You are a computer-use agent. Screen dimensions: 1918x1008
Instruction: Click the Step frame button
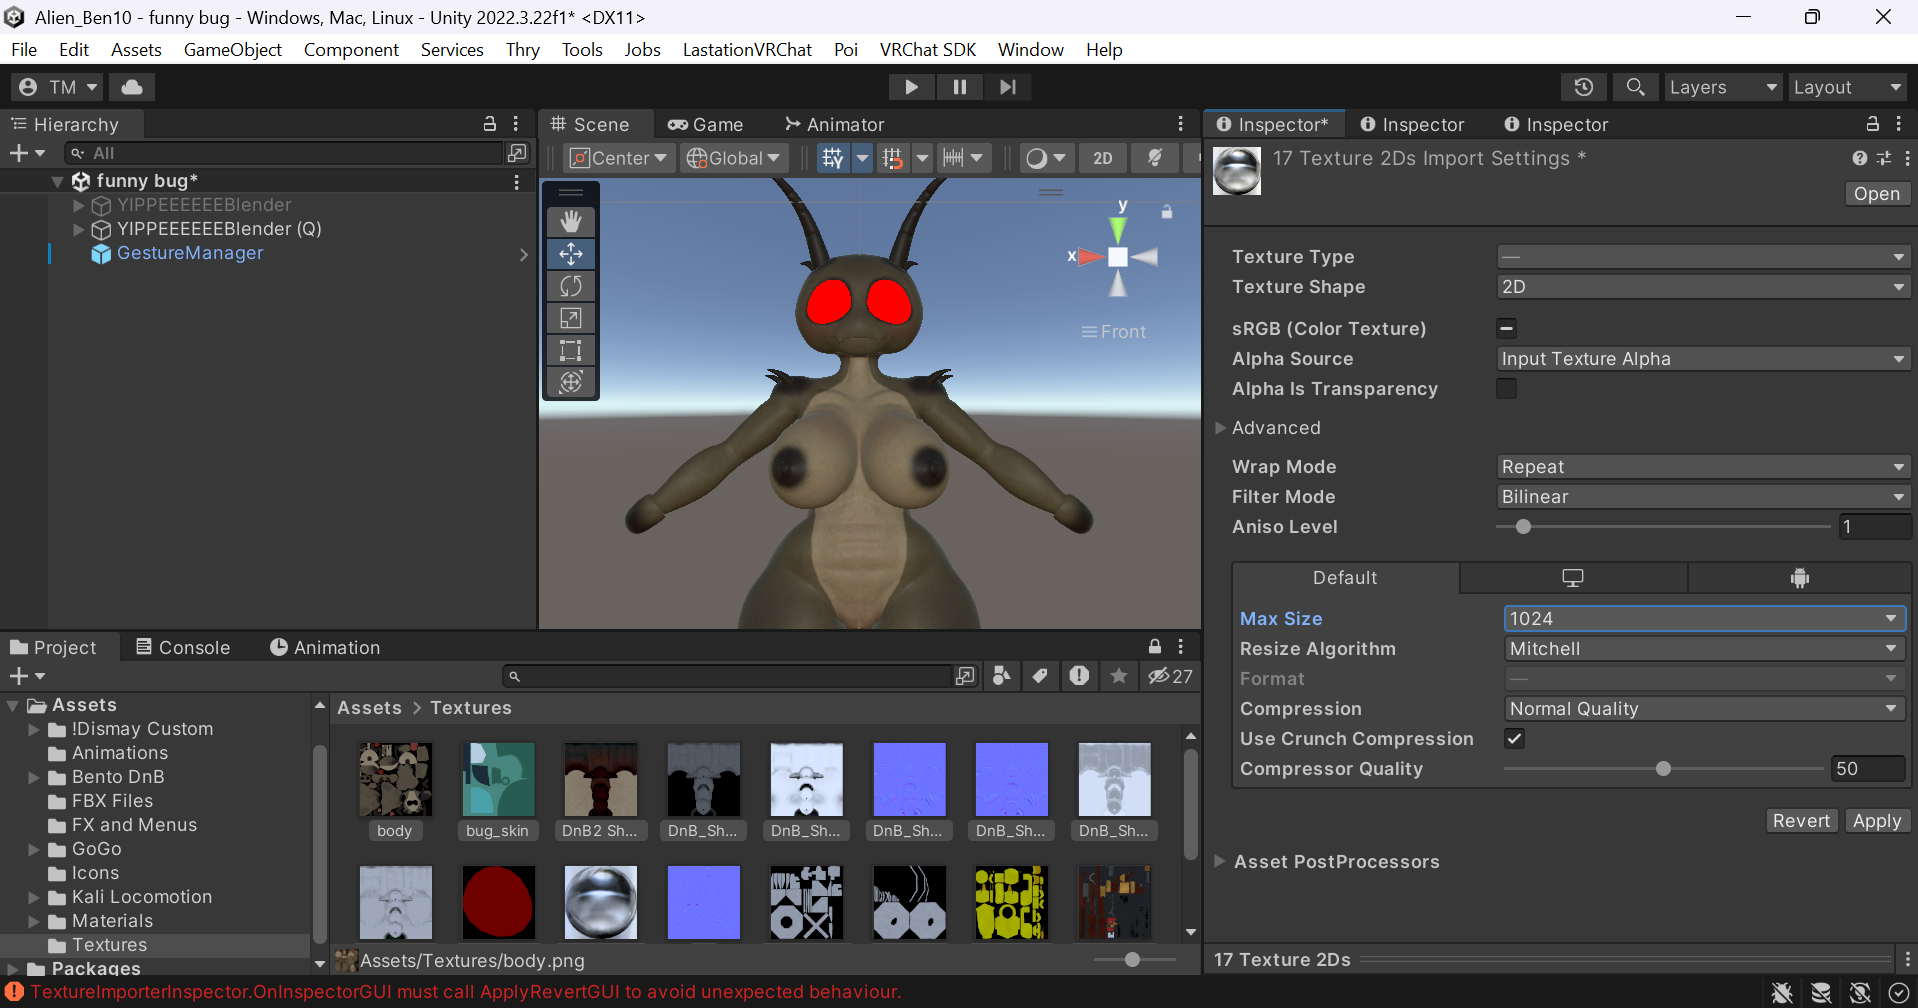[1007, 87]
